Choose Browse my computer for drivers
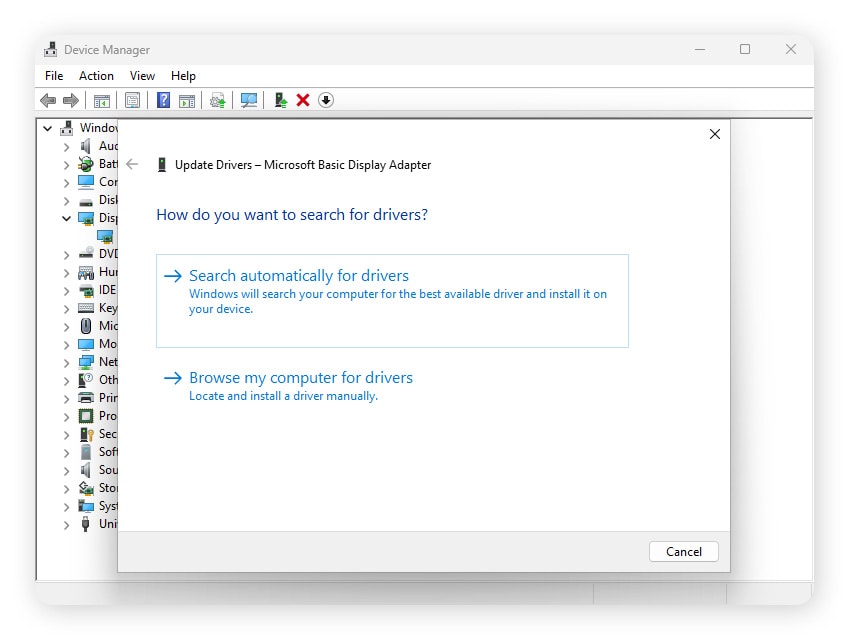This screenshot has width=849, height=640. coord(392,386)
